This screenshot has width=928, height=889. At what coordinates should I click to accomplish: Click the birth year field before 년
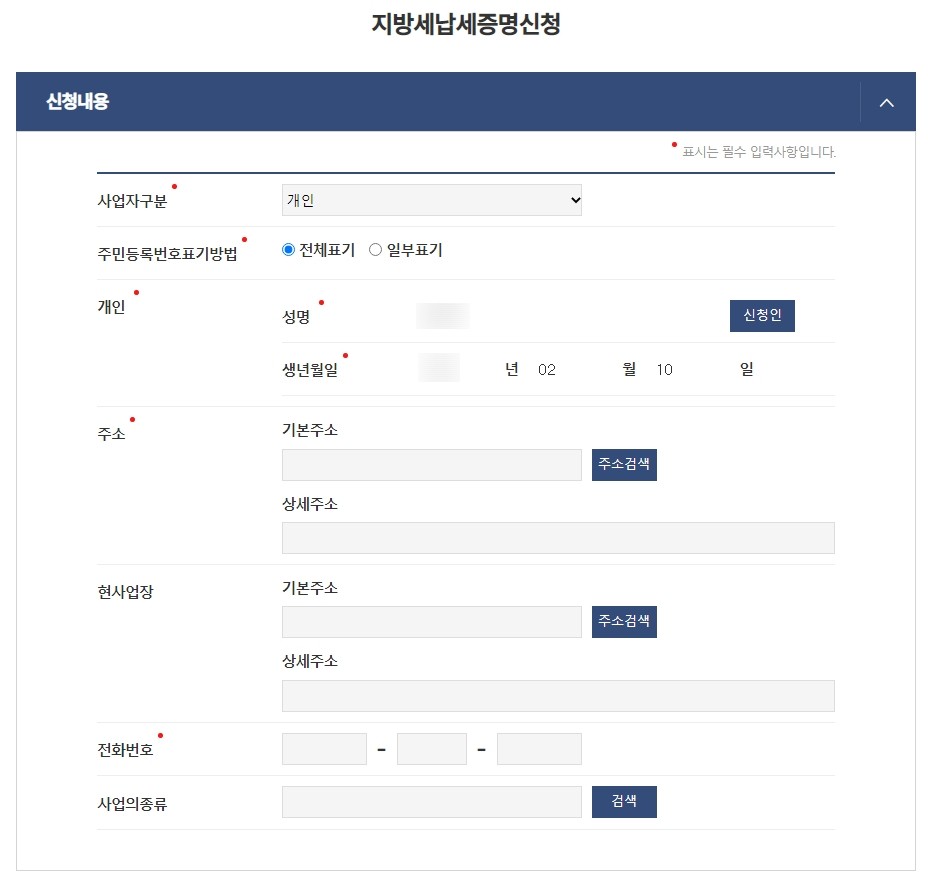tap(439, 368)
